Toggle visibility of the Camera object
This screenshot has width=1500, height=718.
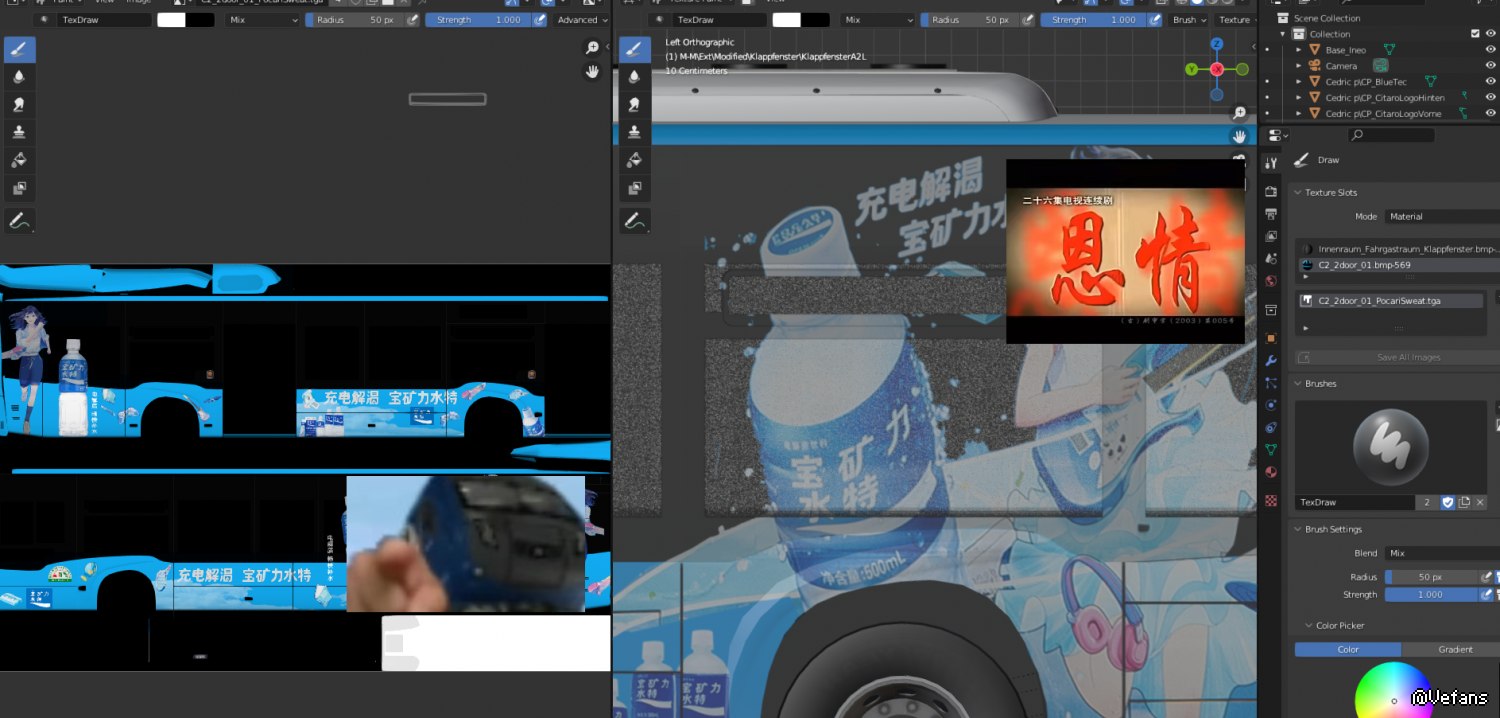[1490, 65]
